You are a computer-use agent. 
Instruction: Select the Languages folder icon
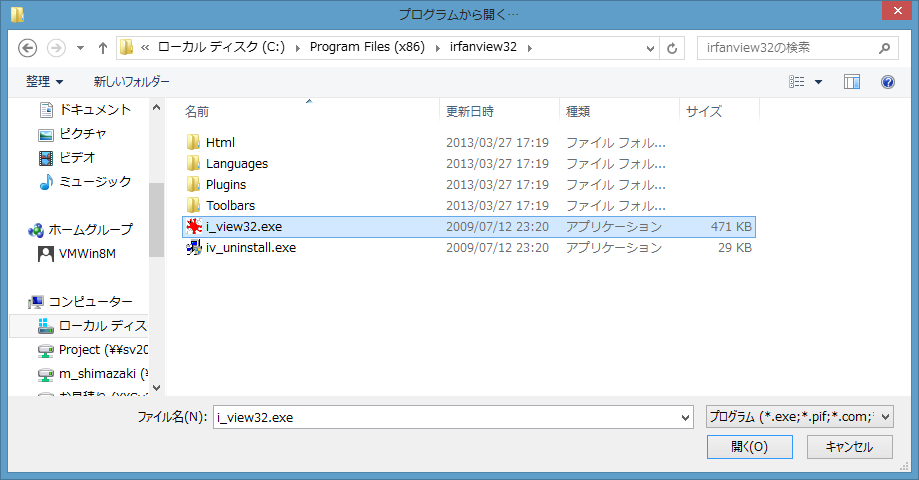coord(193,164)
